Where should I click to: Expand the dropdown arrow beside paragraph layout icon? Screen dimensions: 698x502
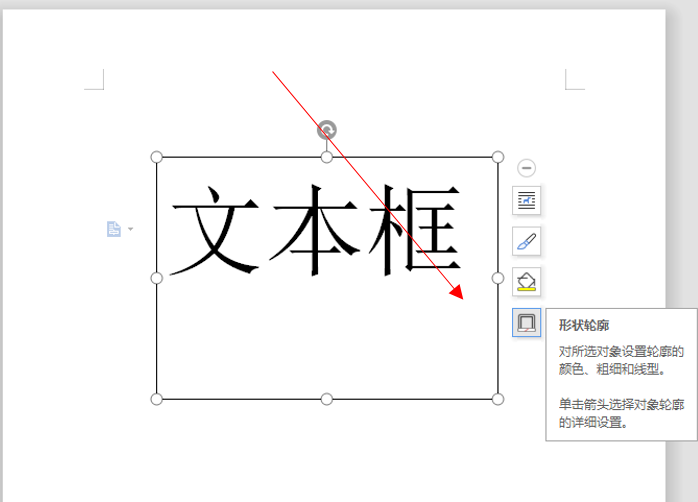130,229
